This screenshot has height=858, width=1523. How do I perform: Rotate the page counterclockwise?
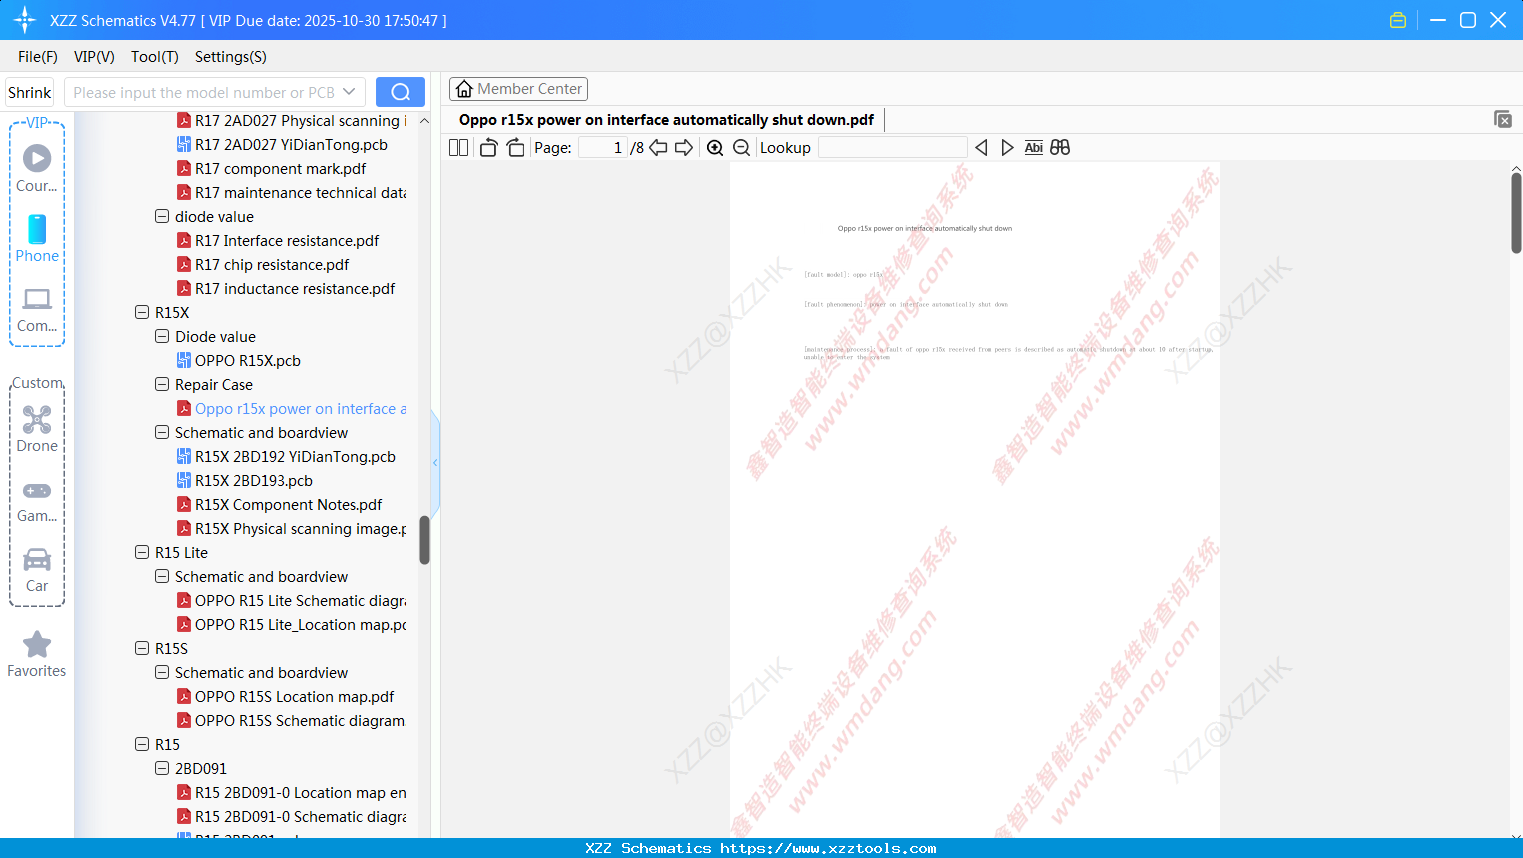488,148
